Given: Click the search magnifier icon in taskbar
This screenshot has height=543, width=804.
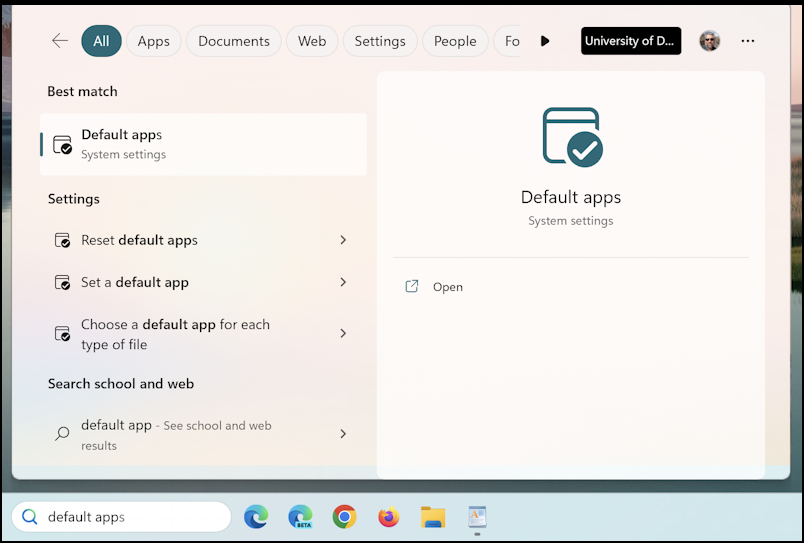Looking at the screenshot, I should [30, 516].
